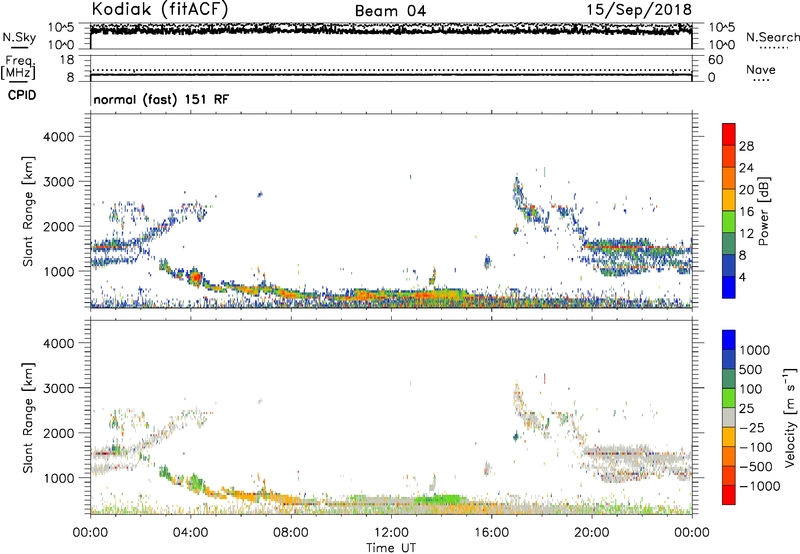Click the blue top of Velocity color bar
800x554 pixels.
(x=729, y=340)
